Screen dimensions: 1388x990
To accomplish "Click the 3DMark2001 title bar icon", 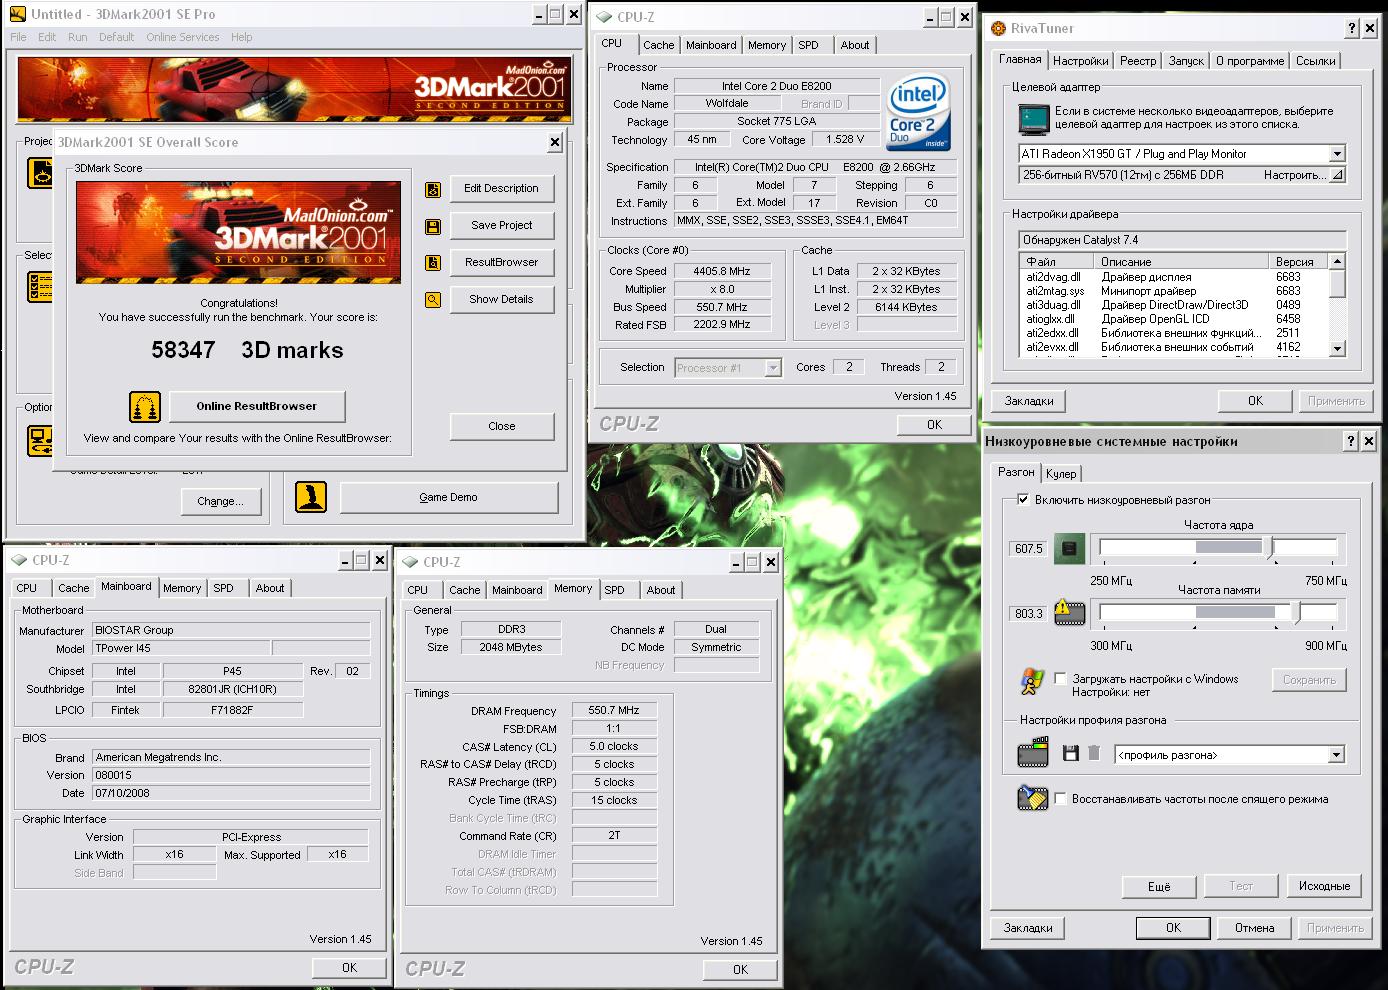I will coord(17,14).
